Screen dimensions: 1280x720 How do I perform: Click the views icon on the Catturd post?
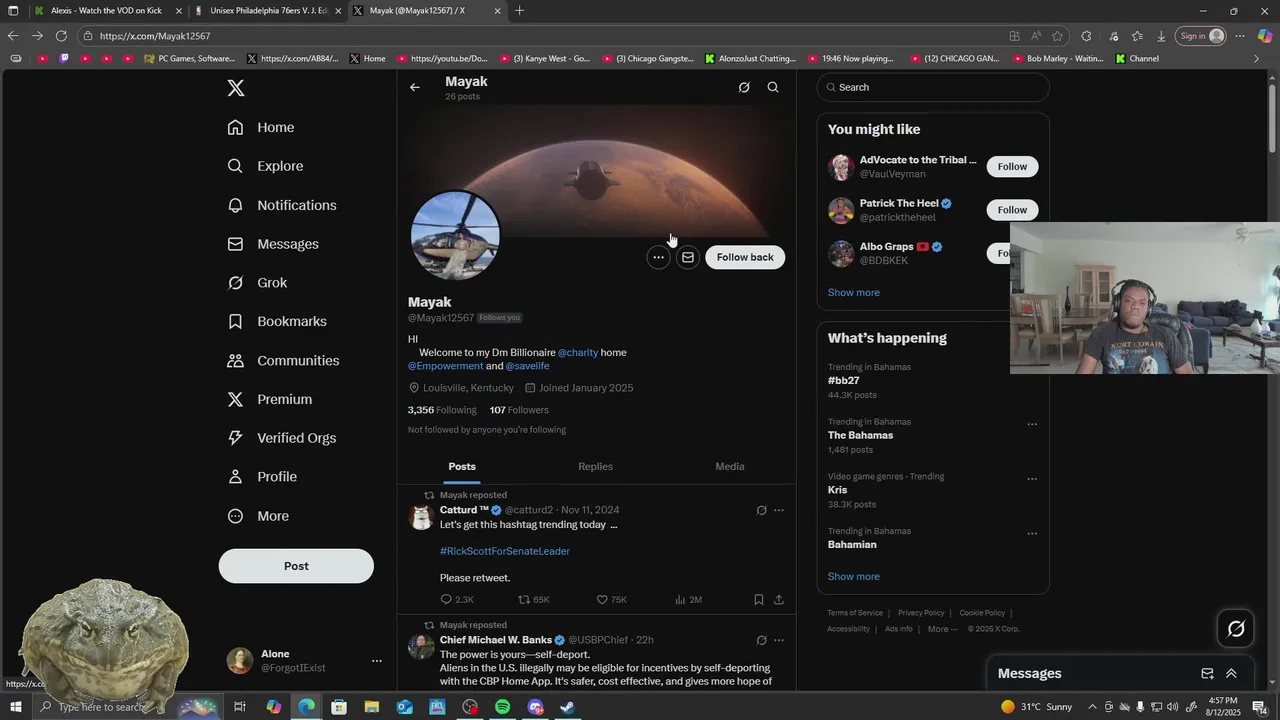[x=680, y=600]
